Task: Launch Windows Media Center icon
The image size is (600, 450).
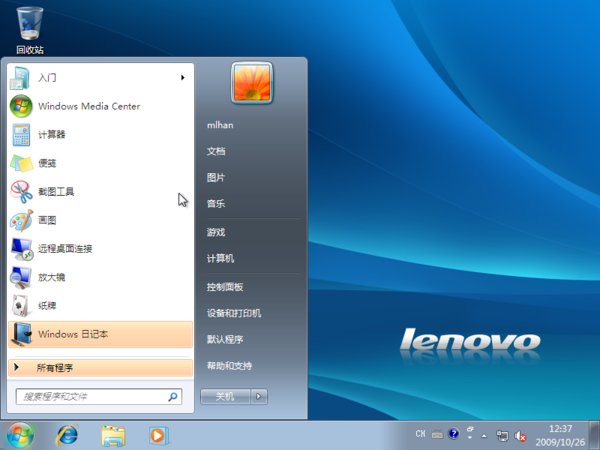Action: tap(21, 106)
